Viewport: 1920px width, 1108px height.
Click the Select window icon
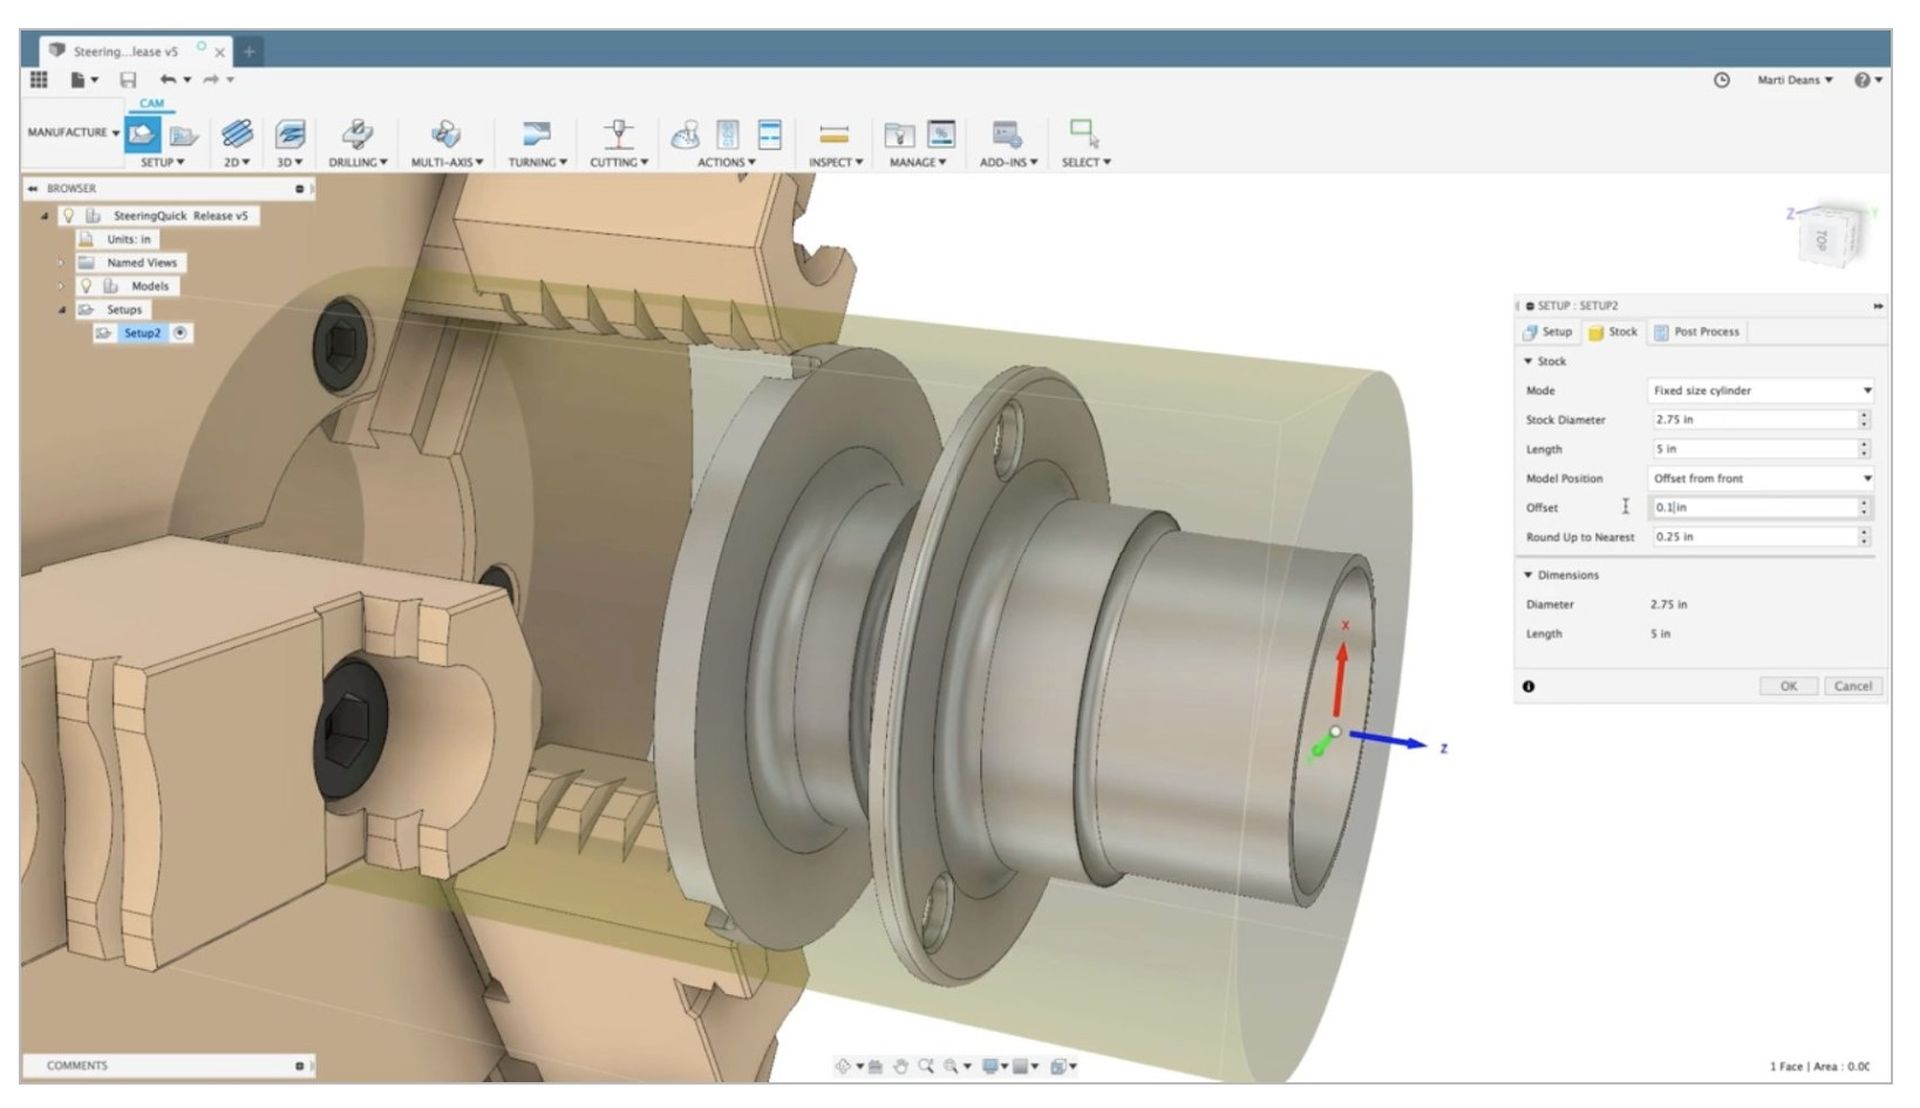coord(1085,133)
